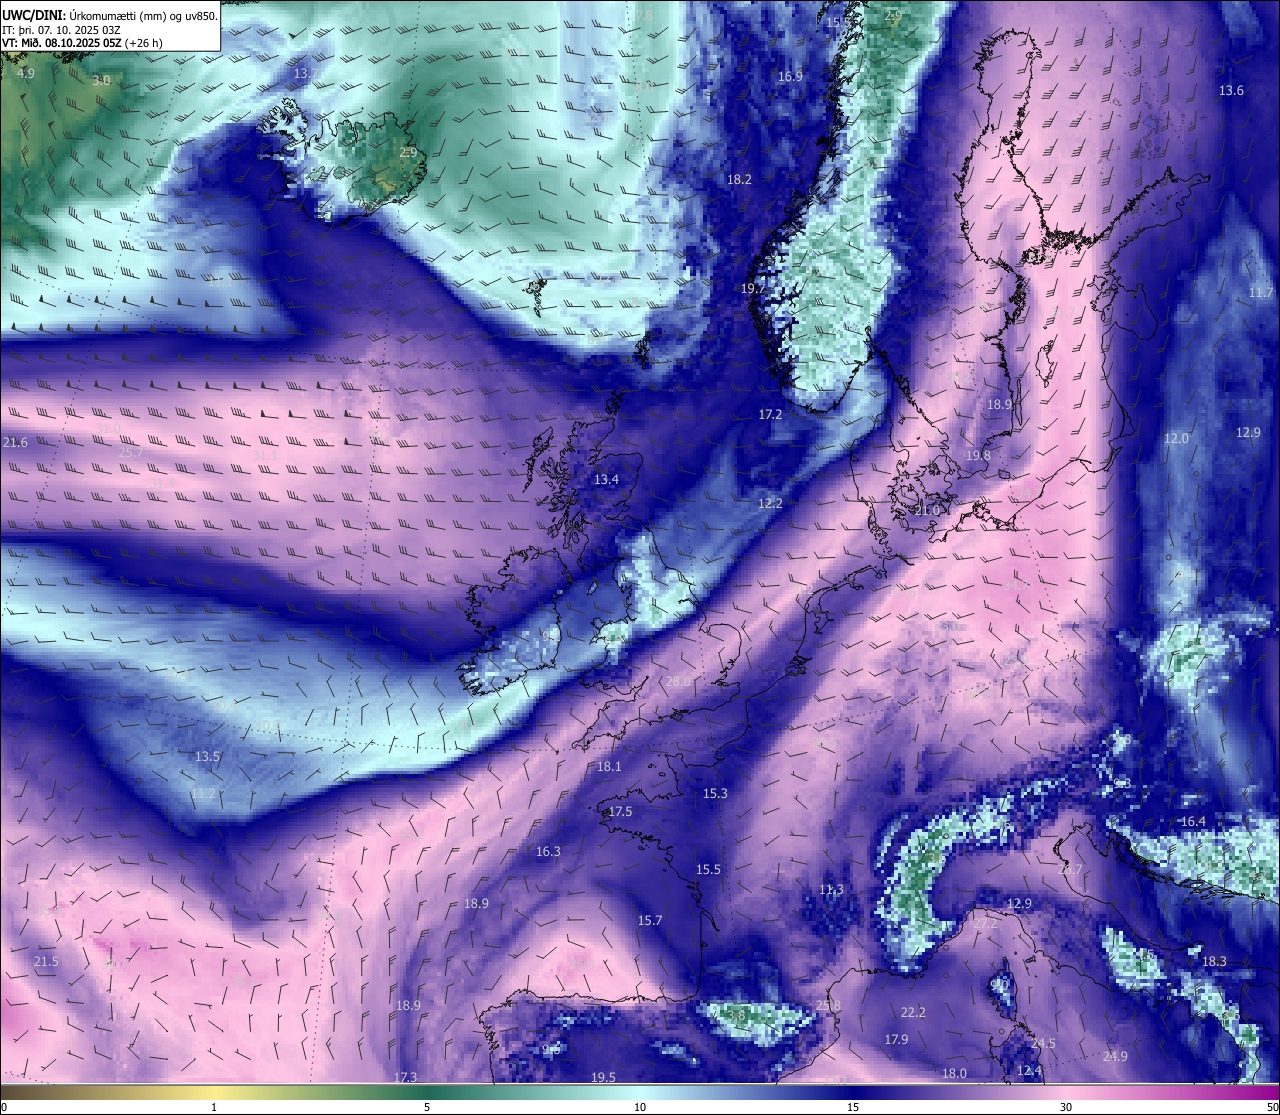Screen dimensions: 1280x1115
Task: Click the '30' tick label on the color scale
Action: click(1066, 1107)
